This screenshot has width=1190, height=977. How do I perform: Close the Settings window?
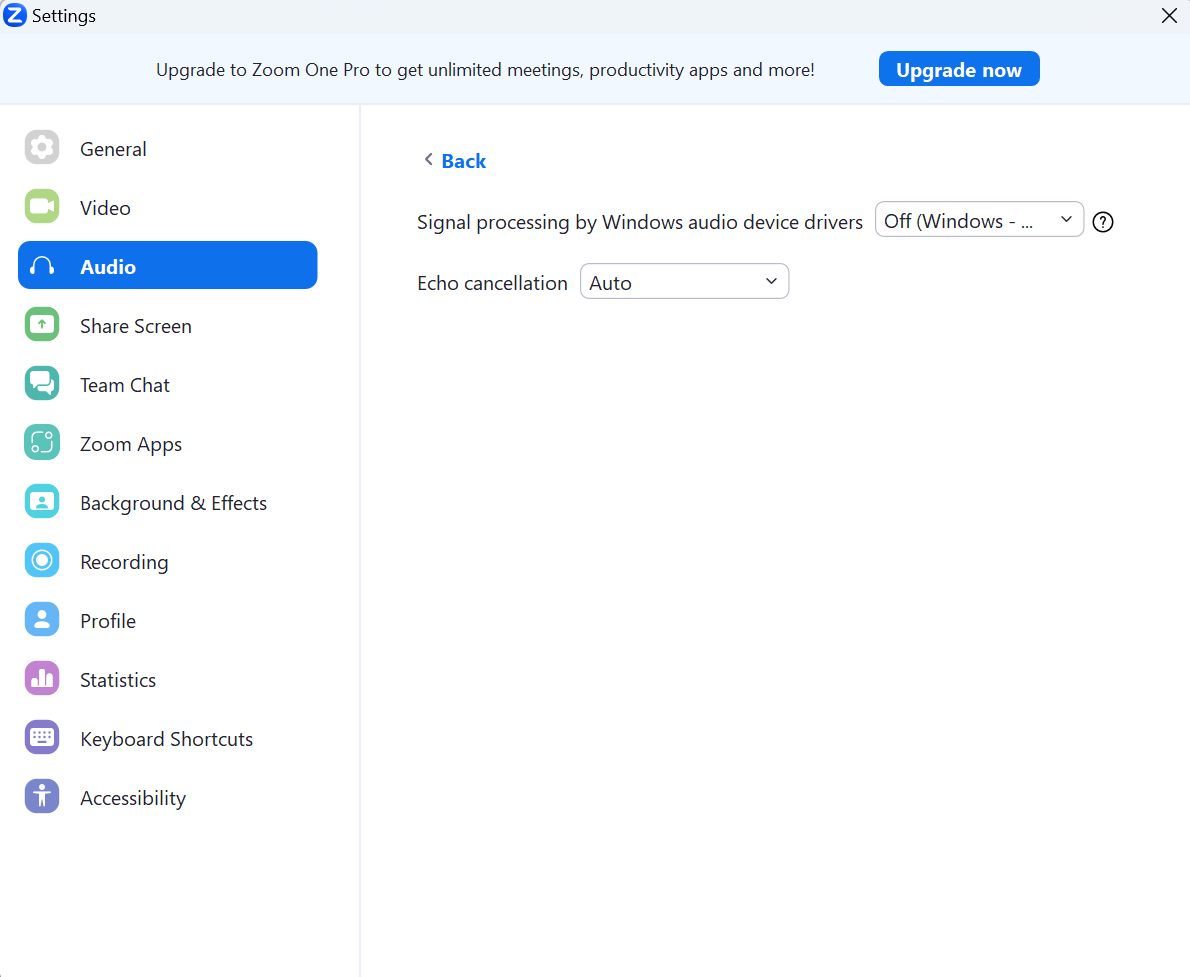(x=1169, y=15)
